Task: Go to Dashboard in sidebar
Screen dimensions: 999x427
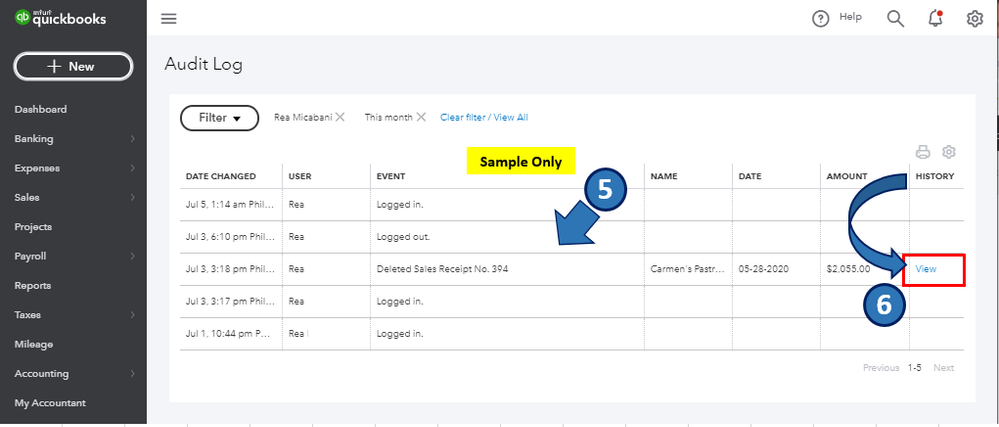Action: pyautogui.click(x=40, y=109)
